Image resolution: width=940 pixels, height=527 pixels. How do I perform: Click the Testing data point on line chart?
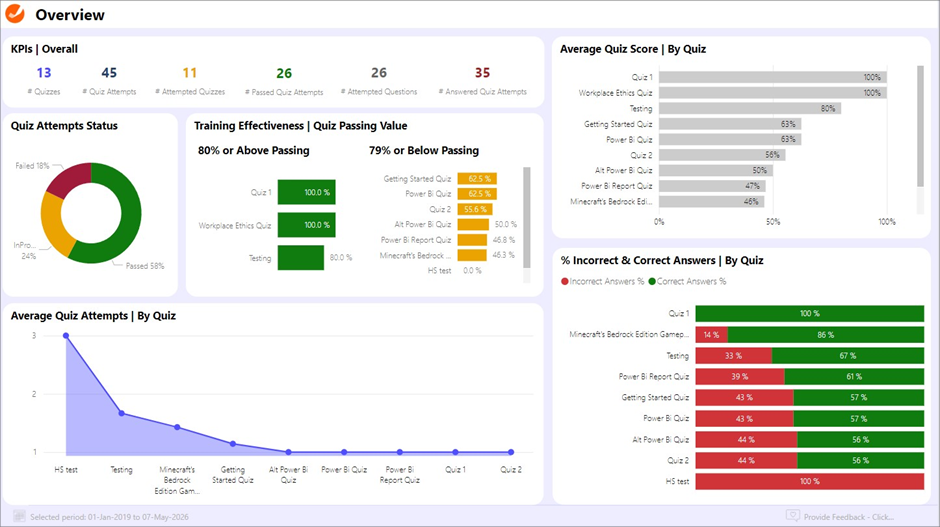(121, 413)
